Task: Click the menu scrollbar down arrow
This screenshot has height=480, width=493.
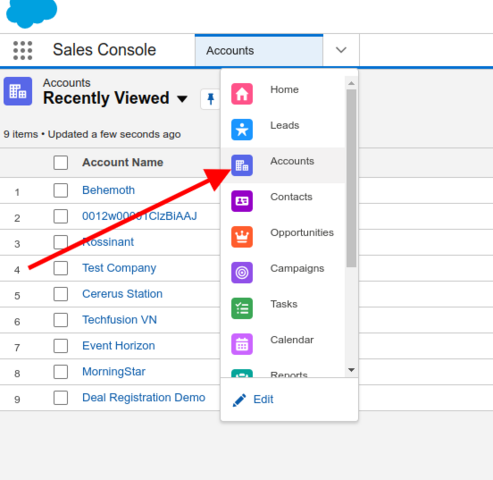Action: [351, 370]
